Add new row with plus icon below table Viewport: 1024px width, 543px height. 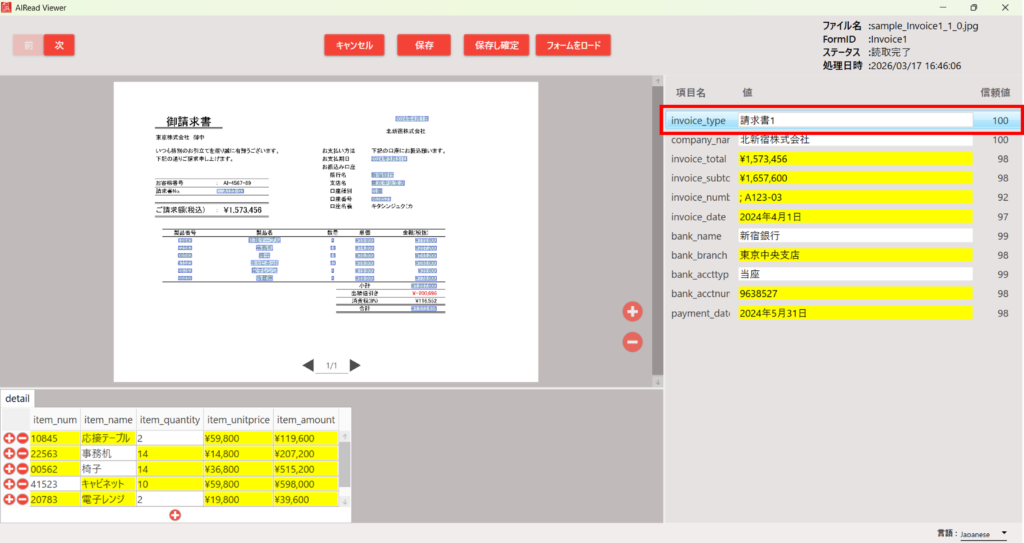click(x=175, y=515)
